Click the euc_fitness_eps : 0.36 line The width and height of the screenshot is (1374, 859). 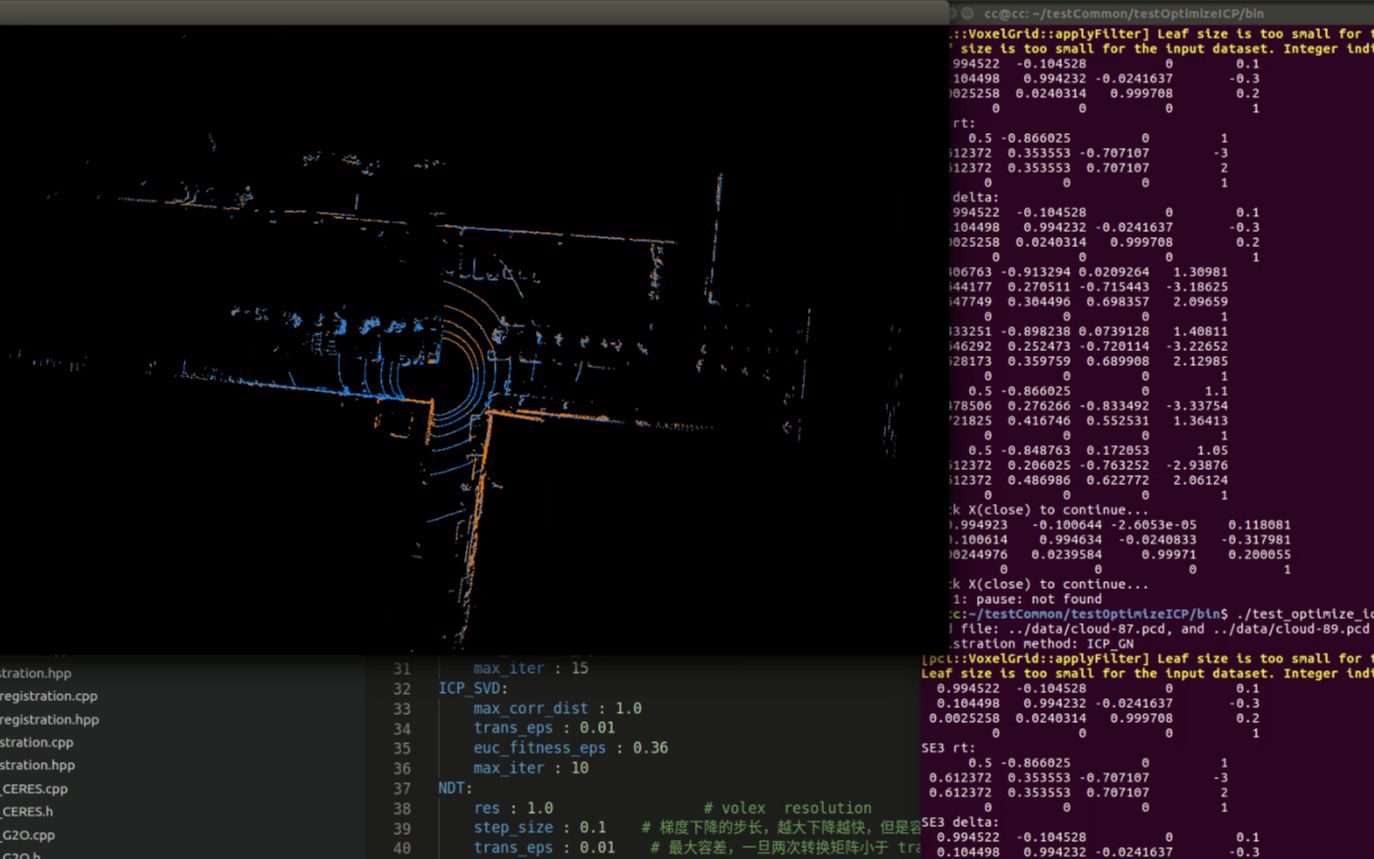tap(571, 748)
